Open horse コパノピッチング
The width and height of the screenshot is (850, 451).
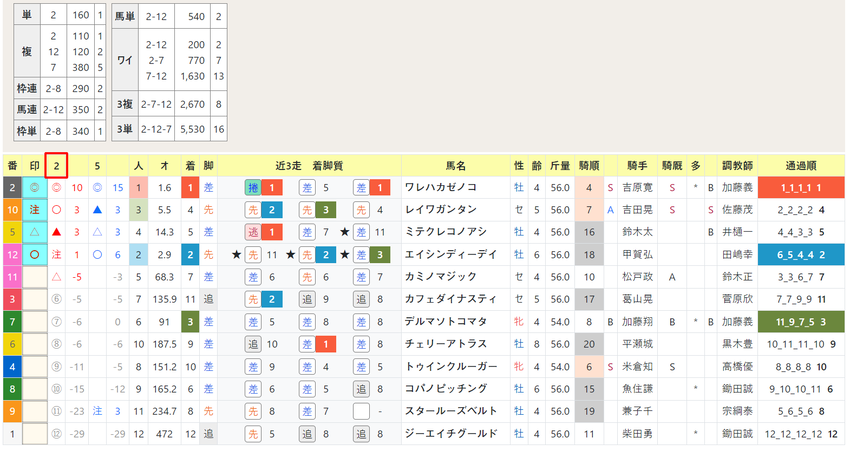coord(446,389)
